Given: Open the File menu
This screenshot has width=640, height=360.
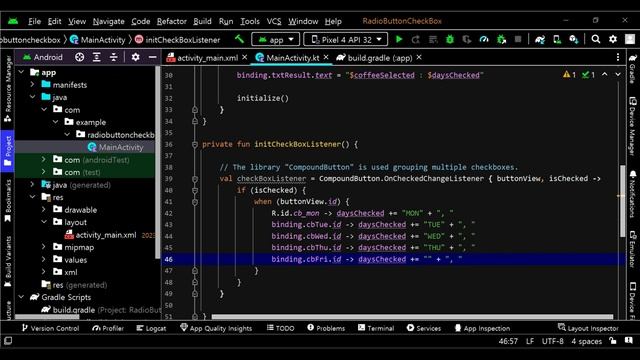Looking at the screenshot, I should tap(34, 21).
